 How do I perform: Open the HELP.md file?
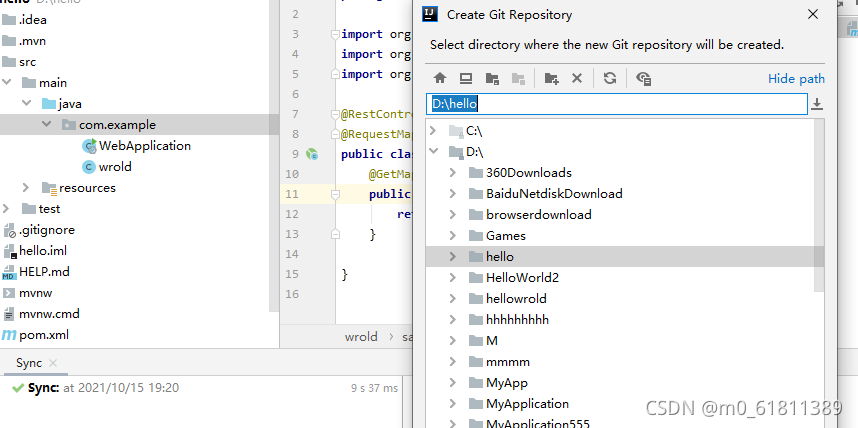(36, 271)
